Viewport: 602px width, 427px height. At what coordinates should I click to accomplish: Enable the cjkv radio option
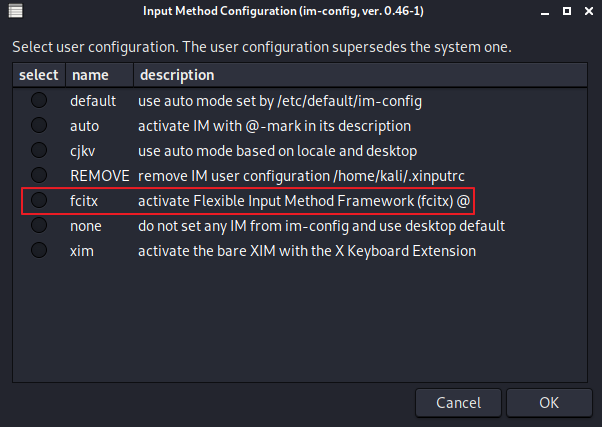coord(39,150)
